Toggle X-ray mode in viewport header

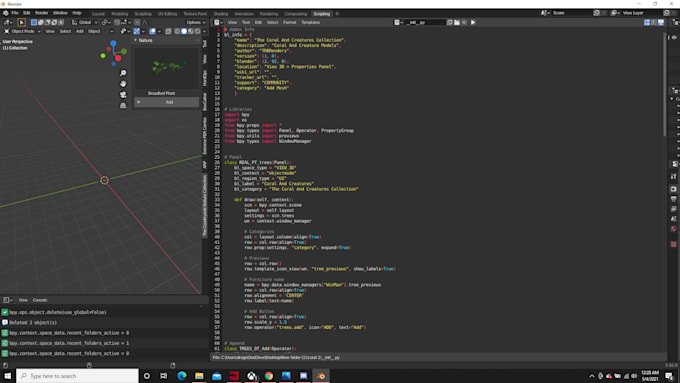pos(168,31)
